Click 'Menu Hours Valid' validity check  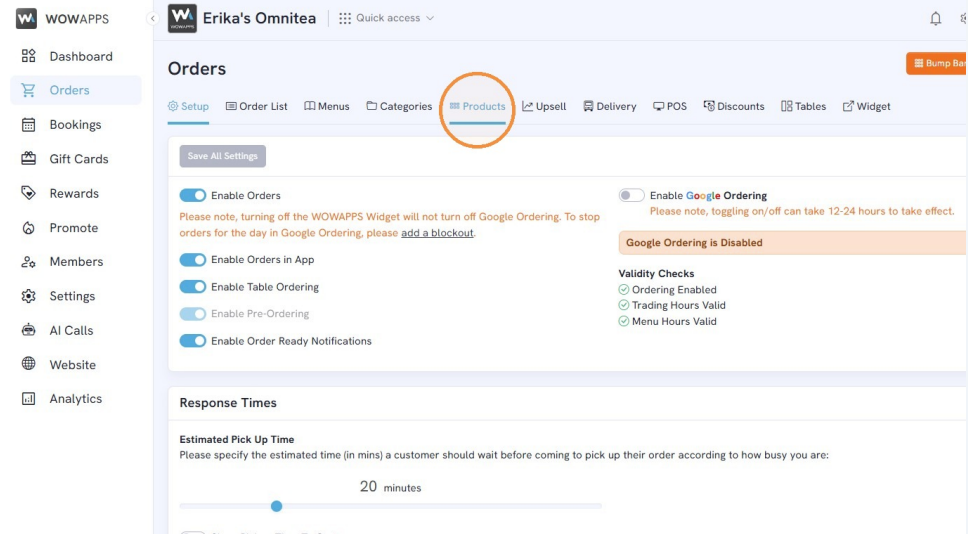tap(667, 321)
